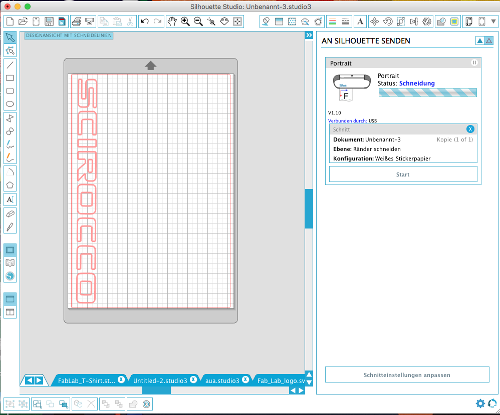Choose the Rectangle drawing tool
This screenshot has height=415, width=500.
(x=10, y=78)
